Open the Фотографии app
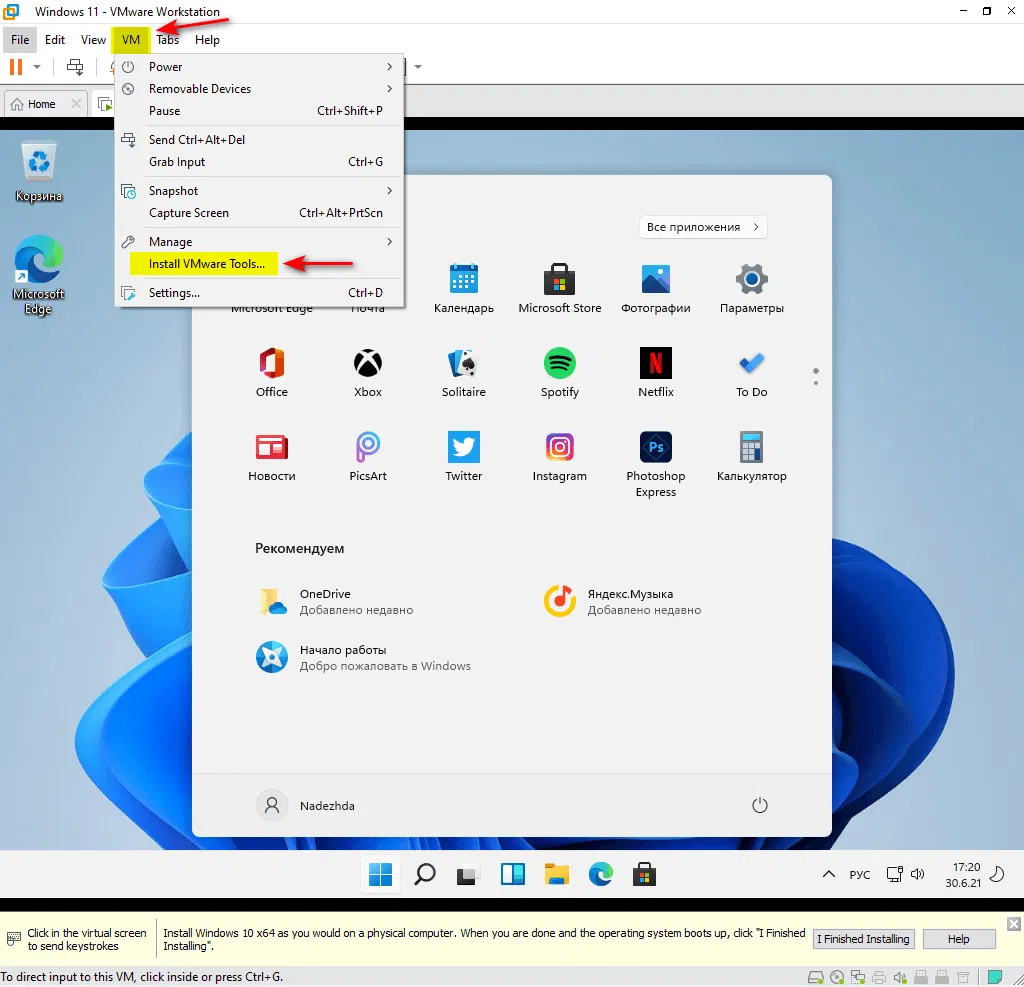Image resolution: width=1024 pixels, height=987 pixels. (656, 288)
